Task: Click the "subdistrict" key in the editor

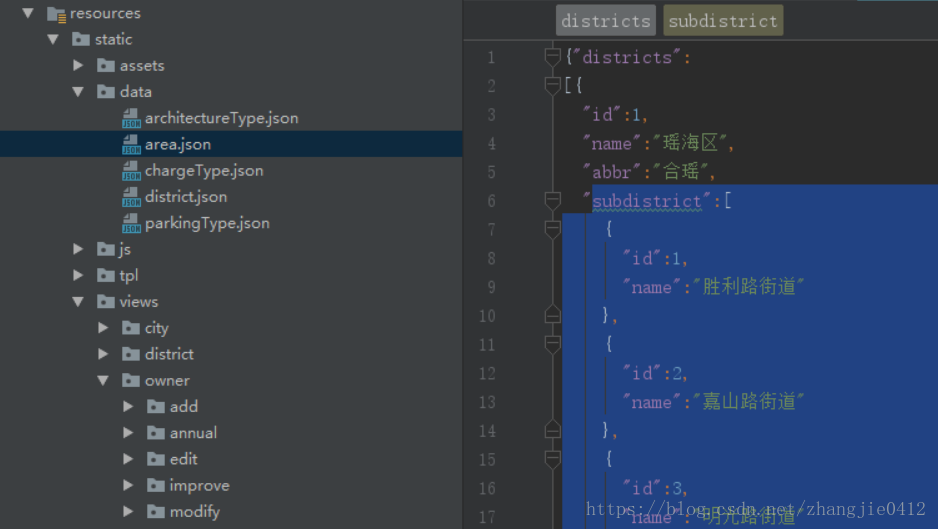Action: click(x=647, y=201)
